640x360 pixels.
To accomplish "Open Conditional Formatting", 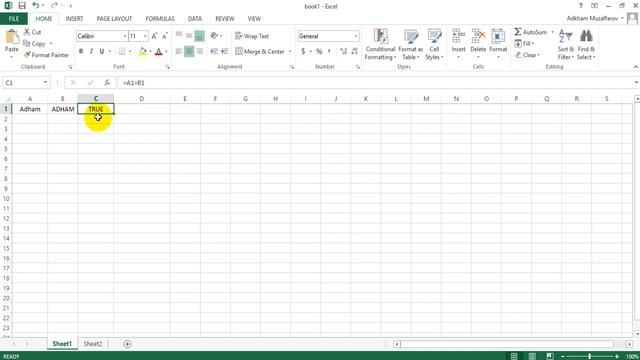I will click(380, 45).
